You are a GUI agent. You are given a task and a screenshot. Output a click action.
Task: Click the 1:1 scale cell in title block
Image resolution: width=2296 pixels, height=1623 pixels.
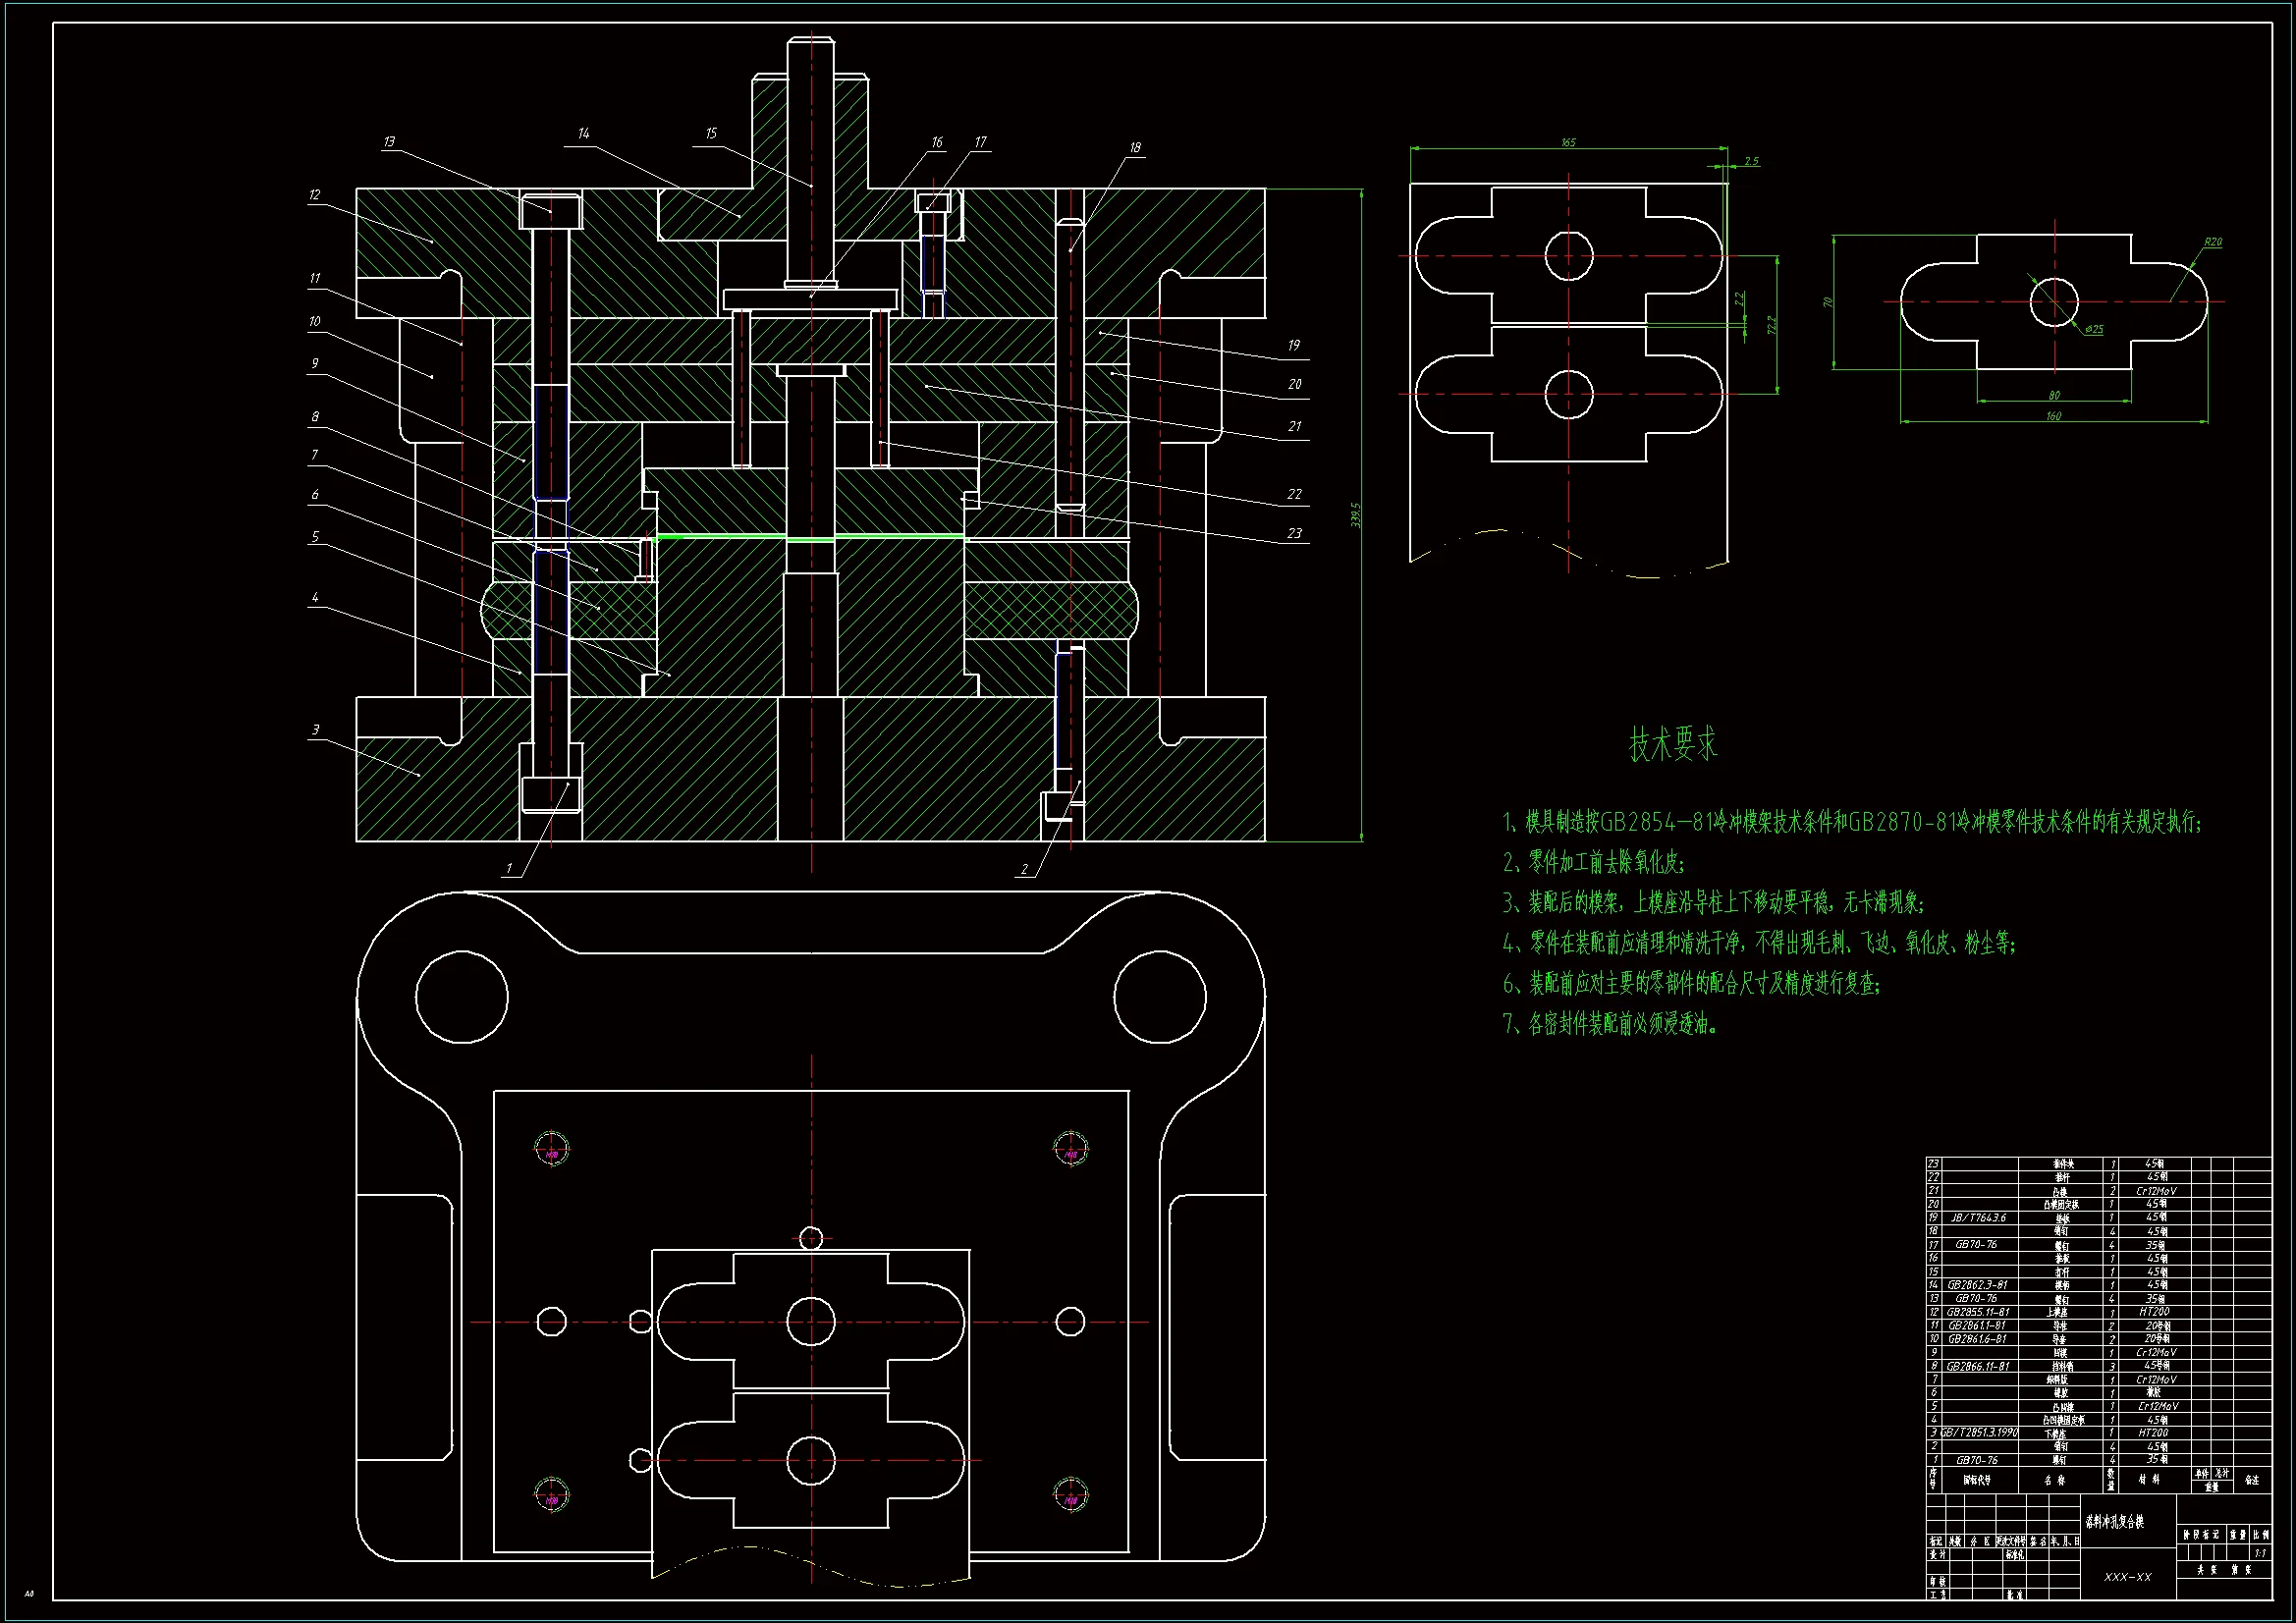pos(2259,1553)
